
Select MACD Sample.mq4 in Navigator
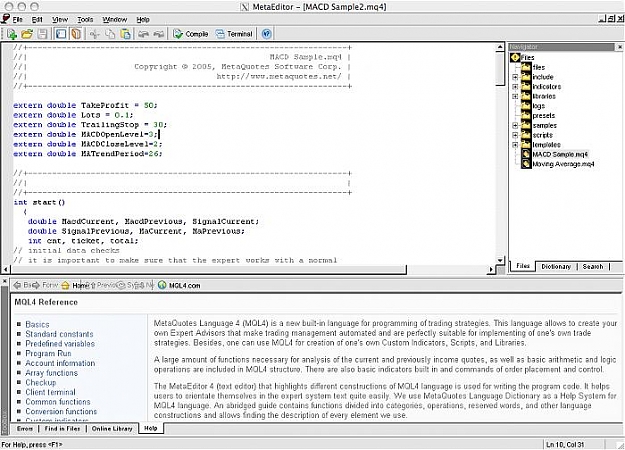[560, 154]
